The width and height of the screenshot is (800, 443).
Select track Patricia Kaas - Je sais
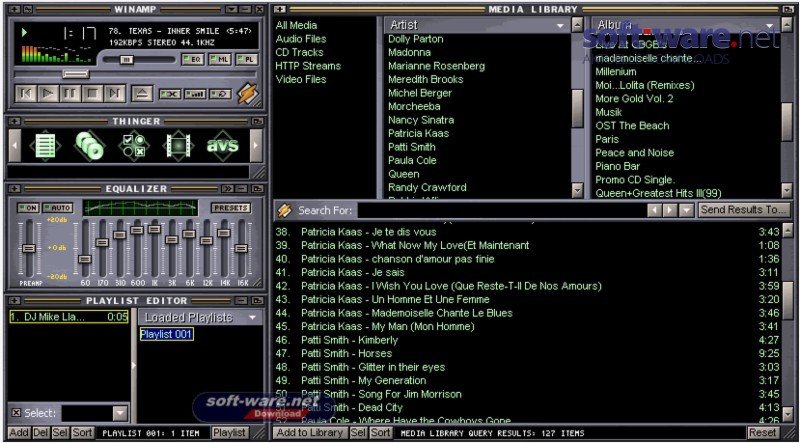click(353, 272)
